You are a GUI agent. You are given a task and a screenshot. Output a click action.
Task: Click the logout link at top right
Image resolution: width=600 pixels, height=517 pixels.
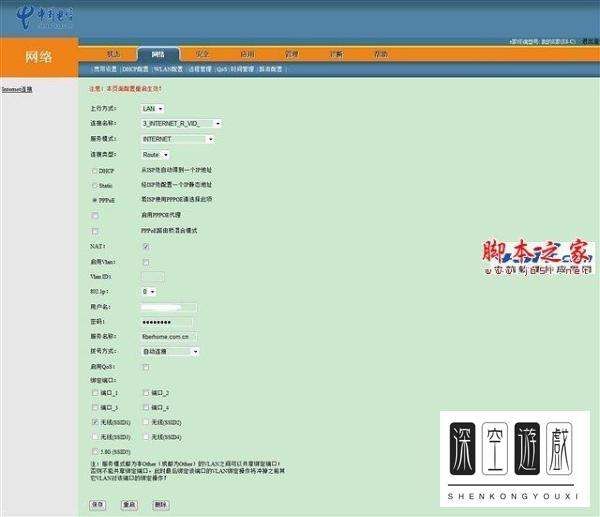click(x=590, y=41)
